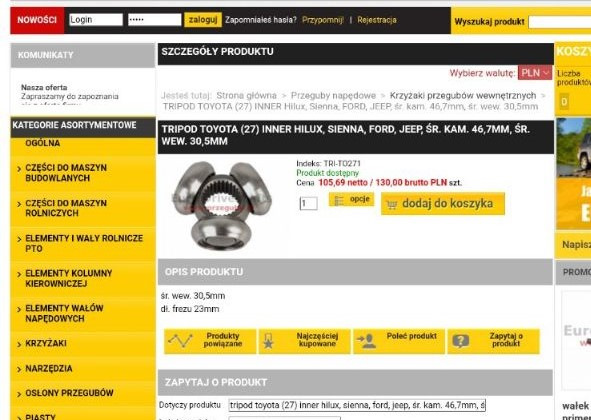
Task: Click the Przypomnij password reminder link
Action: coord(323,20)
